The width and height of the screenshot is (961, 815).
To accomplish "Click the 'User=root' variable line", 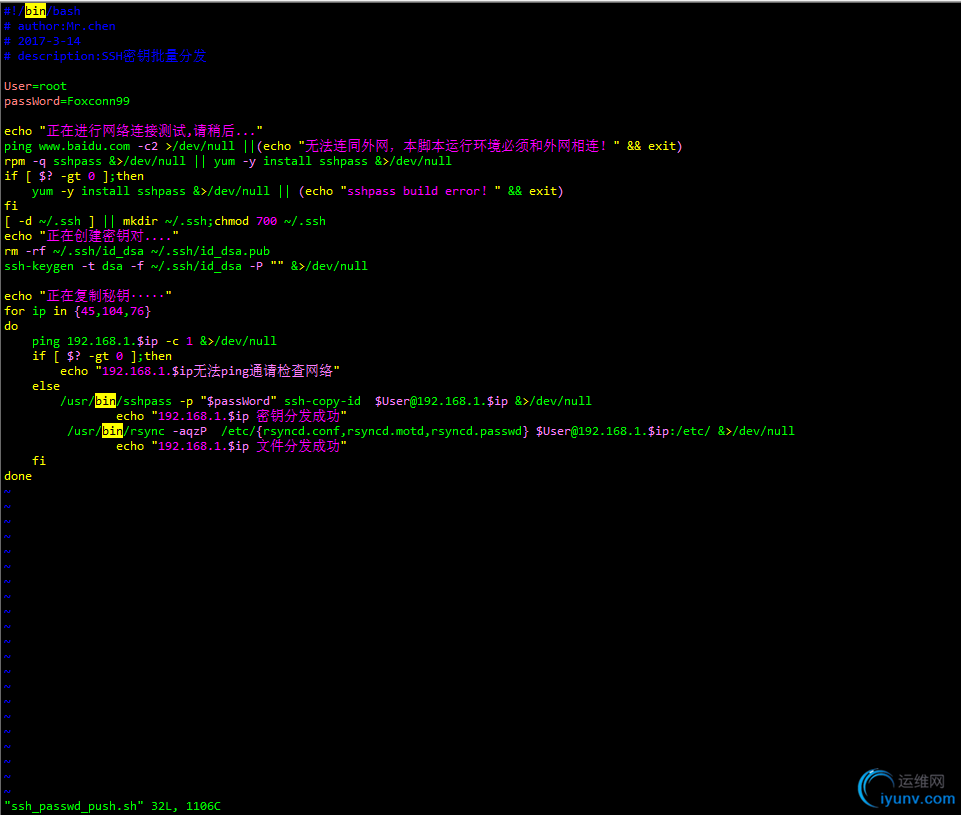I will click(35, 86).
